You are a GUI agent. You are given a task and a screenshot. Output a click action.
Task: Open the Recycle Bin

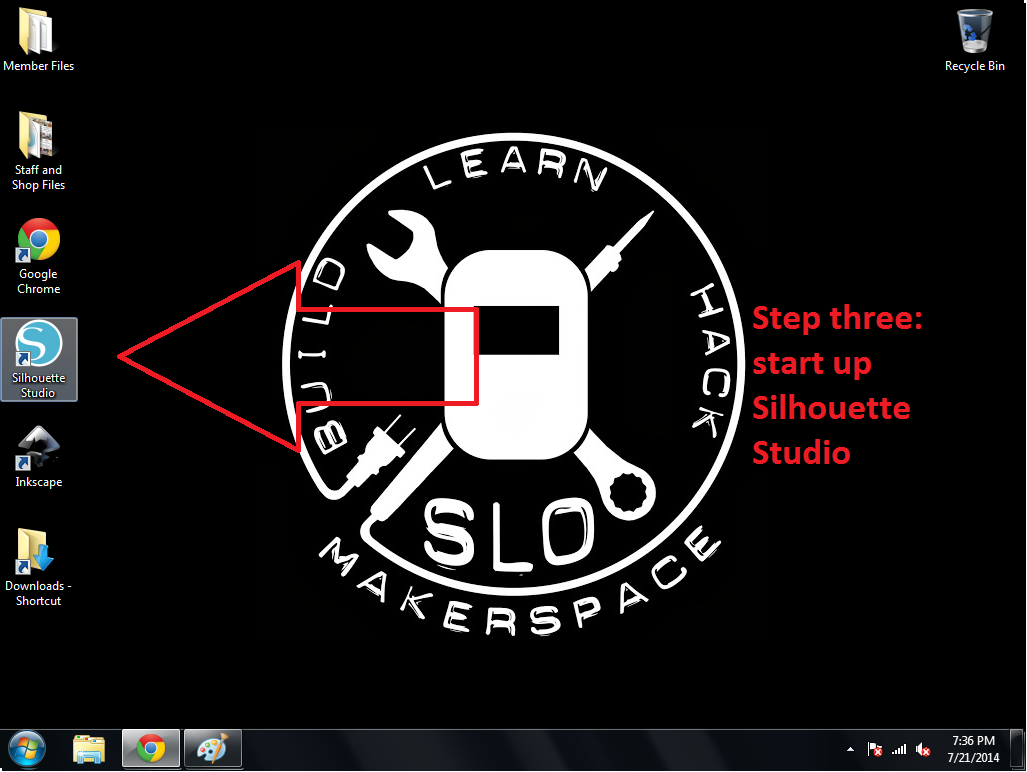[x=975, y=31]
